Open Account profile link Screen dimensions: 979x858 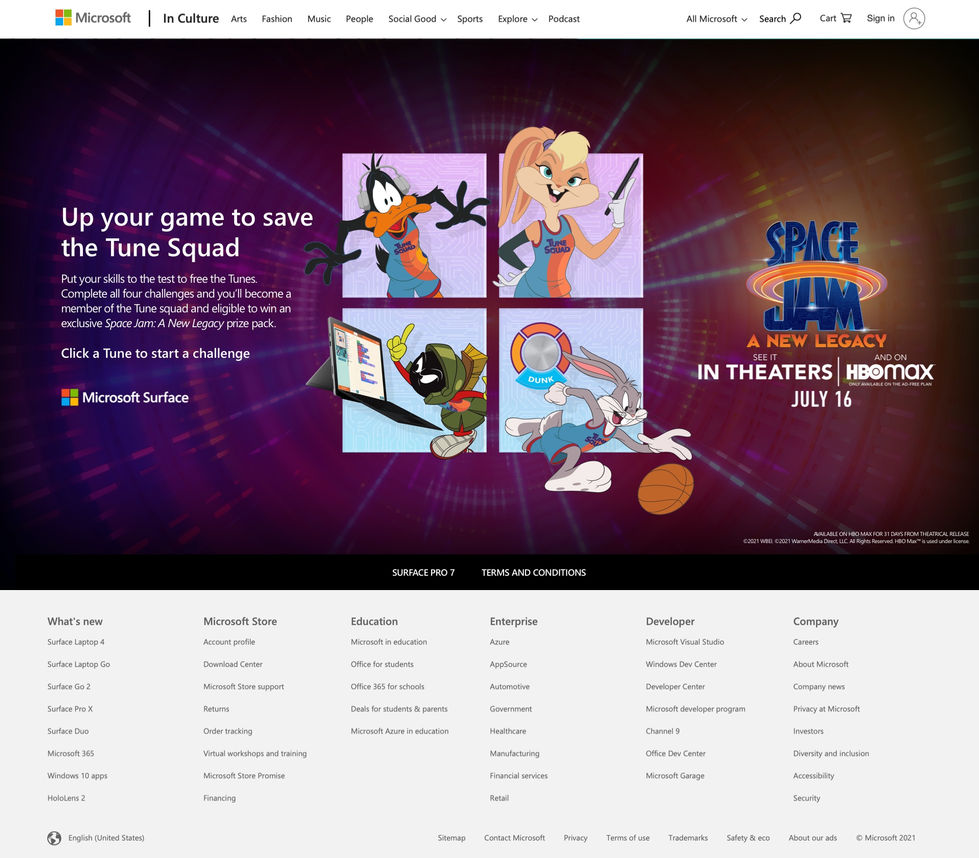pyautogui.click(x=229, y=642)
